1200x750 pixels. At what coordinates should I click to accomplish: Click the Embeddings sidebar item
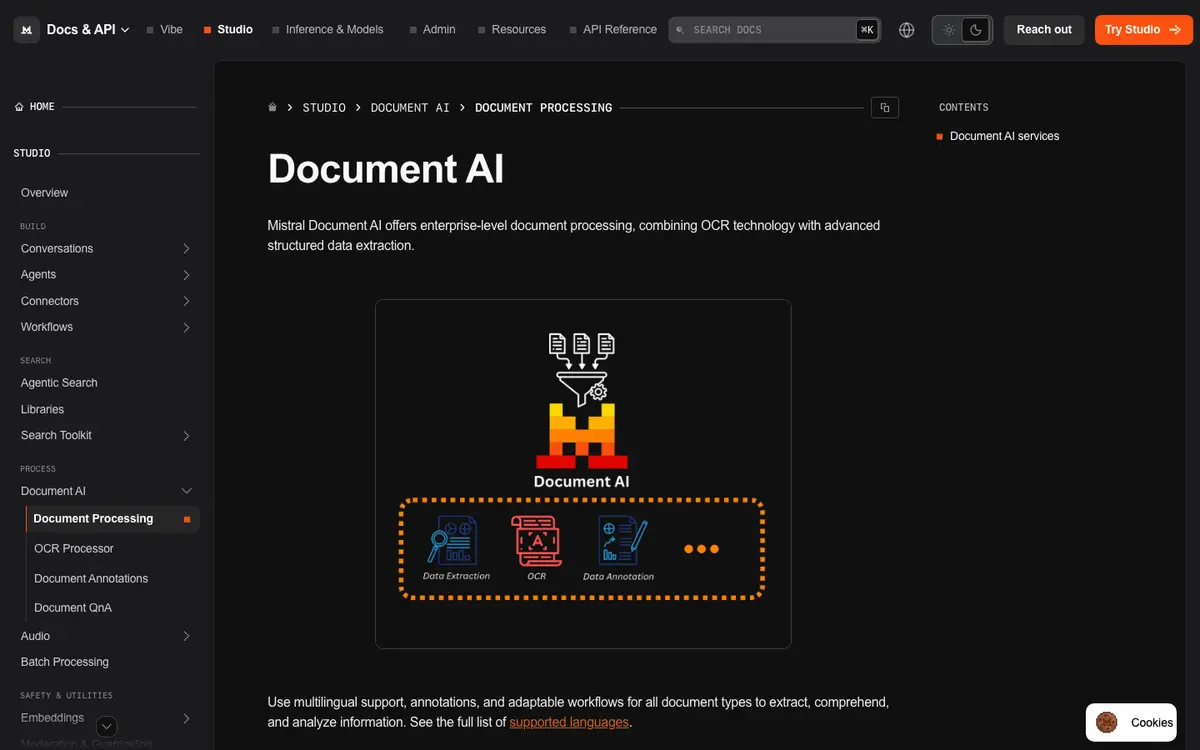(52, 718)
